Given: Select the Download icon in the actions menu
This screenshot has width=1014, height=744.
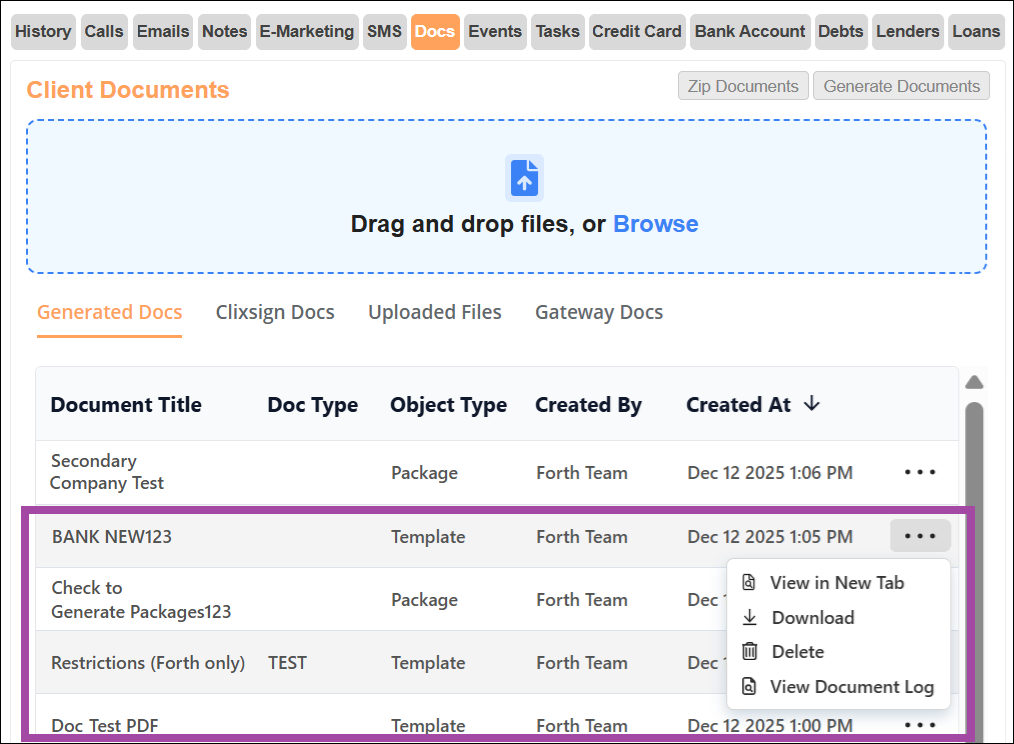Looking at the screenshot, I should 750,617.
